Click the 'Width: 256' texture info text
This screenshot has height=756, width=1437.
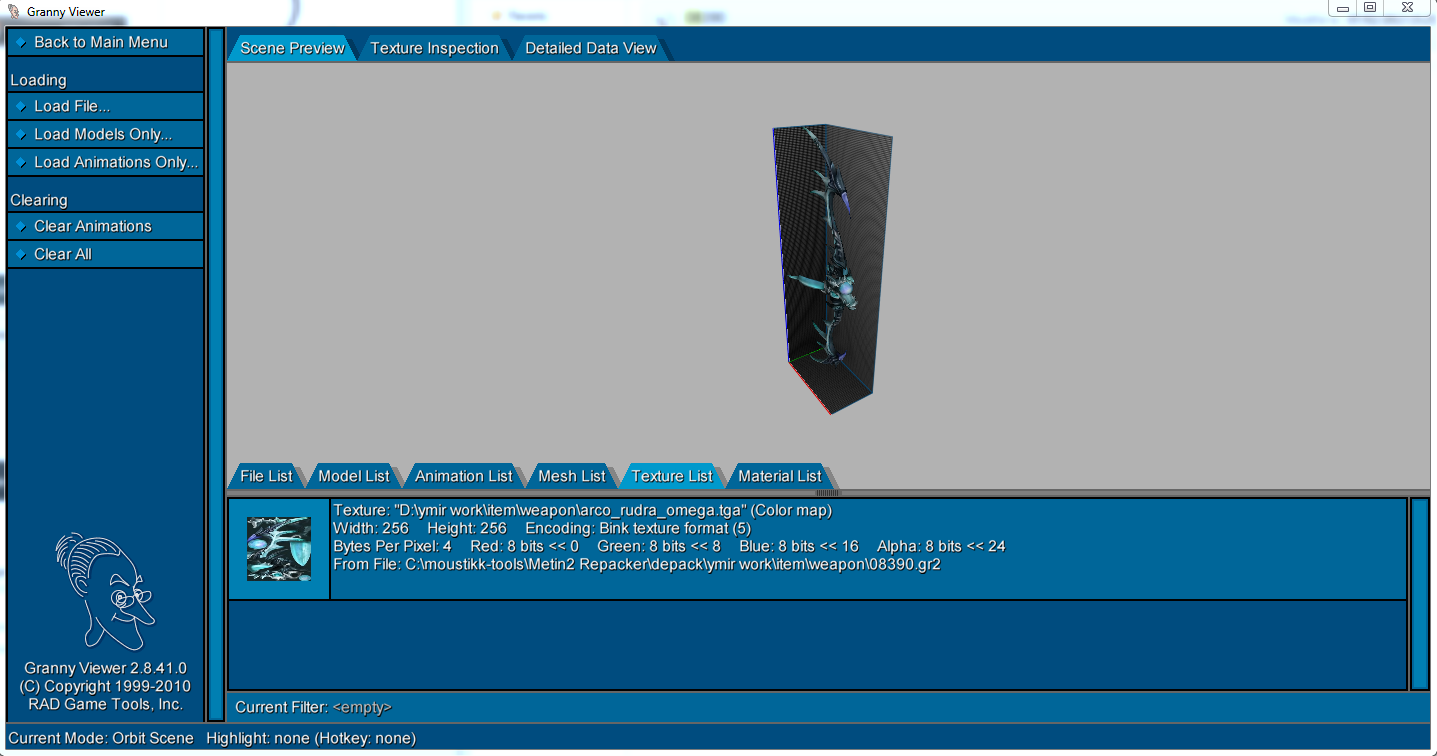click(x=371, y=528)
